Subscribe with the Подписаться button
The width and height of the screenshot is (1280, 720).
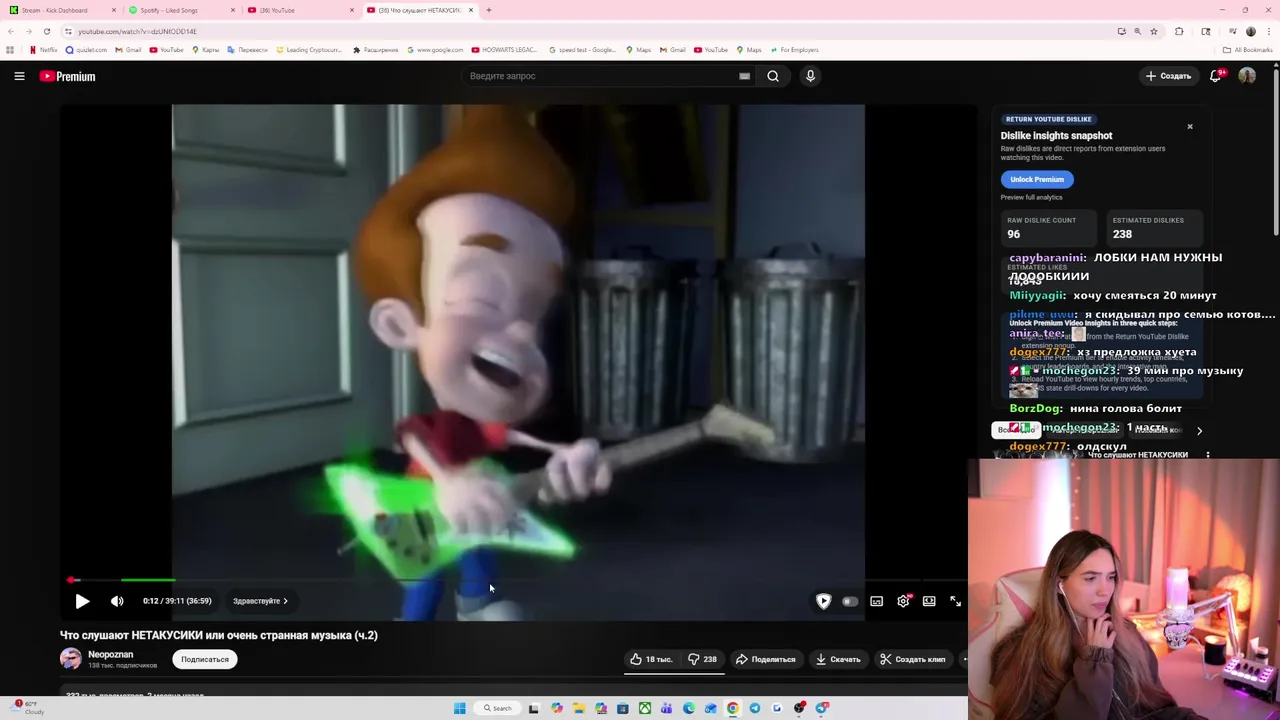point(205,659)
